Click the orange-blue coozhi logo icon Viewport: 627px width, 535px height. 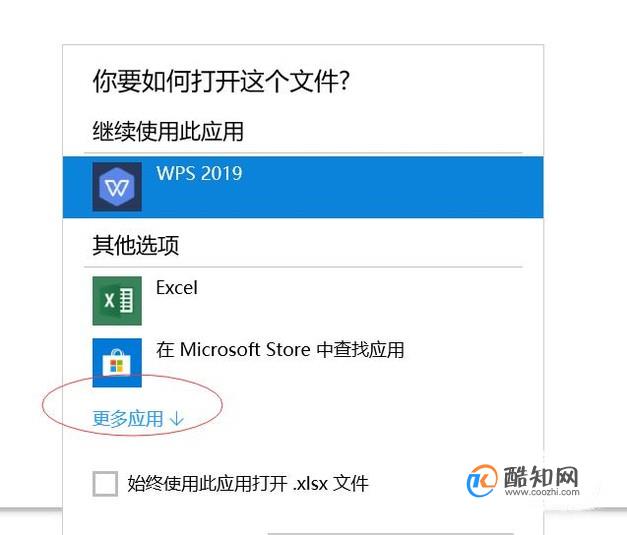pos(482,480)
